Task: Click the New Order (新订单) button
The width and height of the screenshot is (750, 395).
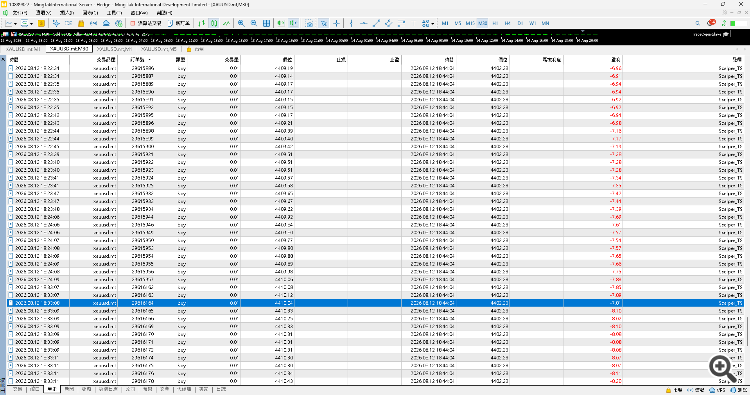Action: (178, 23)
